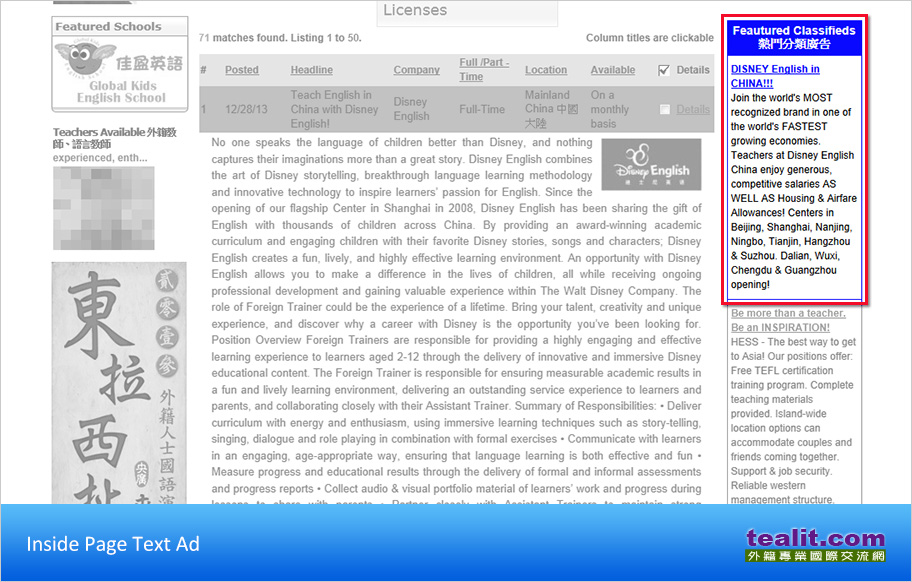The width and height of the screenshot is (912, 582).
Task: Open 'Be more than a teacher' link
Action: pos(788,320)
